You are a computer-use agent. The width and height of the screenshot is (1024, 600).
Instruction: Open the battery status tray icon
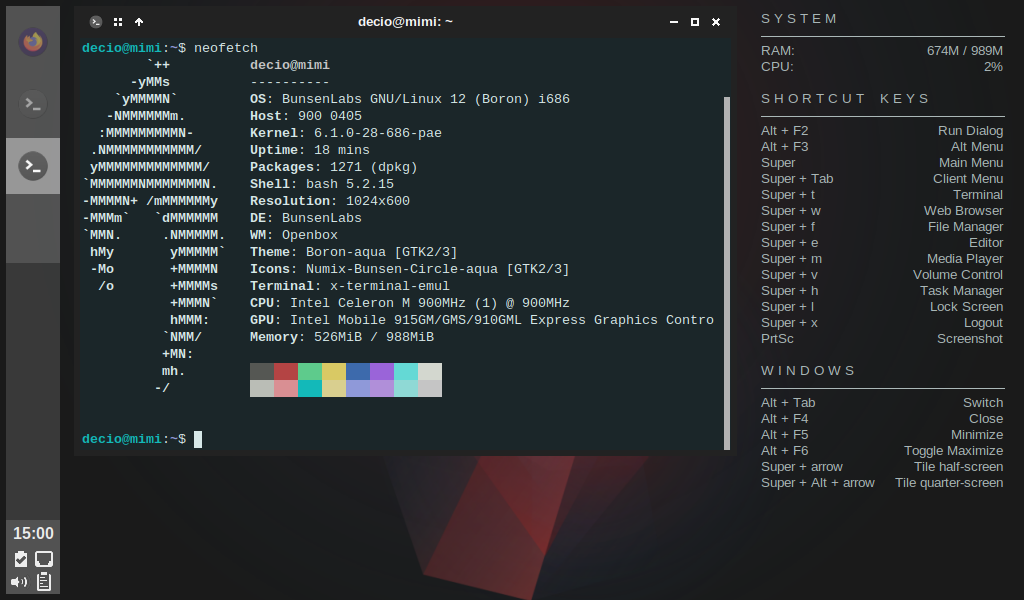point(21,559)
